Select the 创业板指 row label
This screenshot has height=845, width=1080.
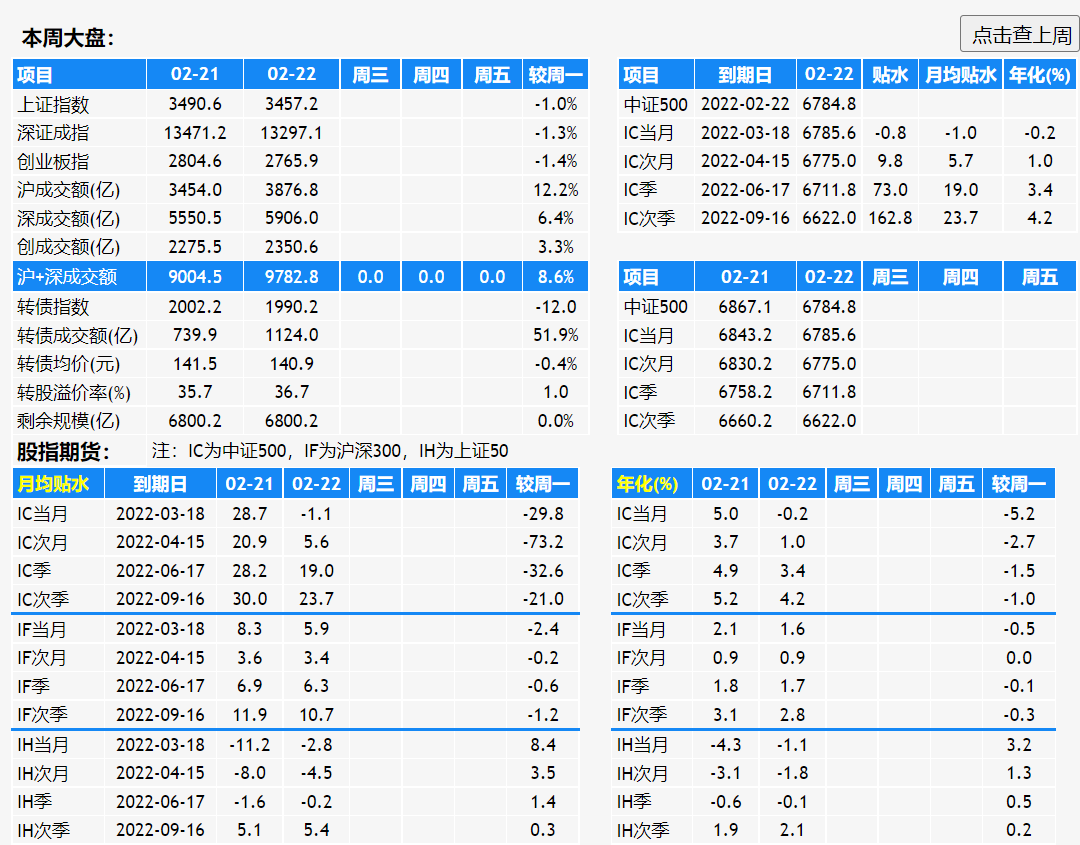pos(53,161)
